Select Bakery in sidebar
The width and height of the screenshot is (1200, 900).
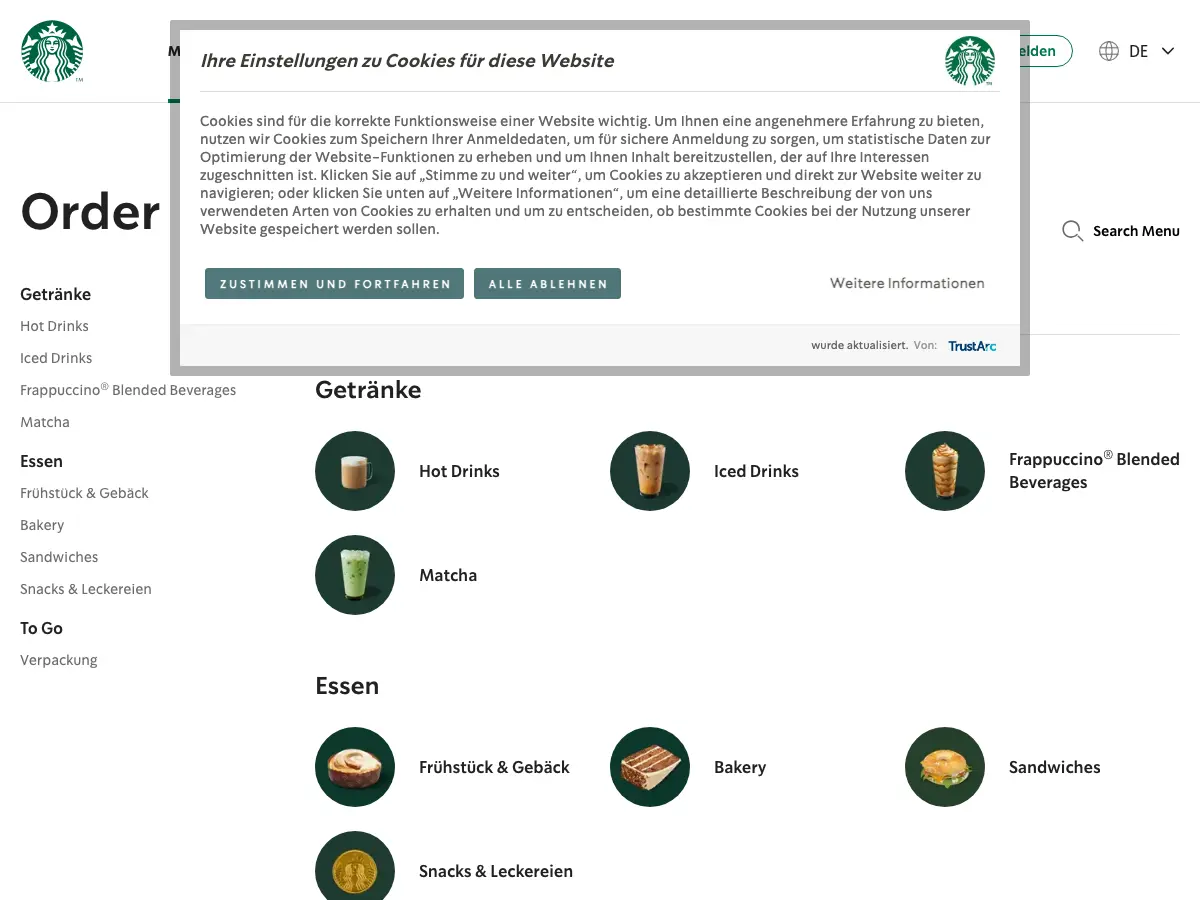[x=42, y=525]
